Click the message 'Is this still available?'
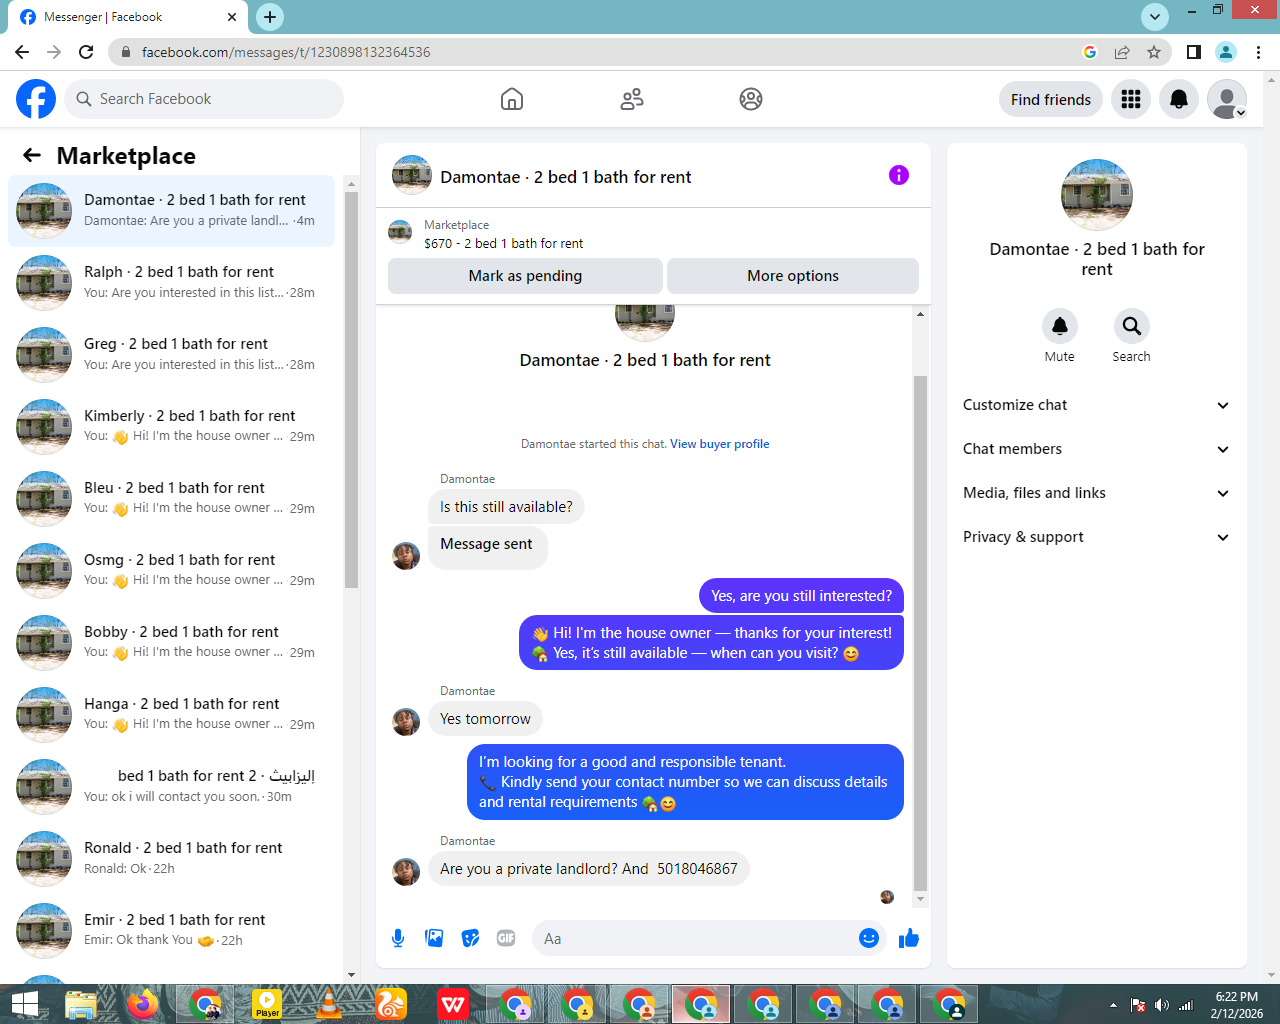Screen dimensions: 1280x1024 [x=506, y=507]
